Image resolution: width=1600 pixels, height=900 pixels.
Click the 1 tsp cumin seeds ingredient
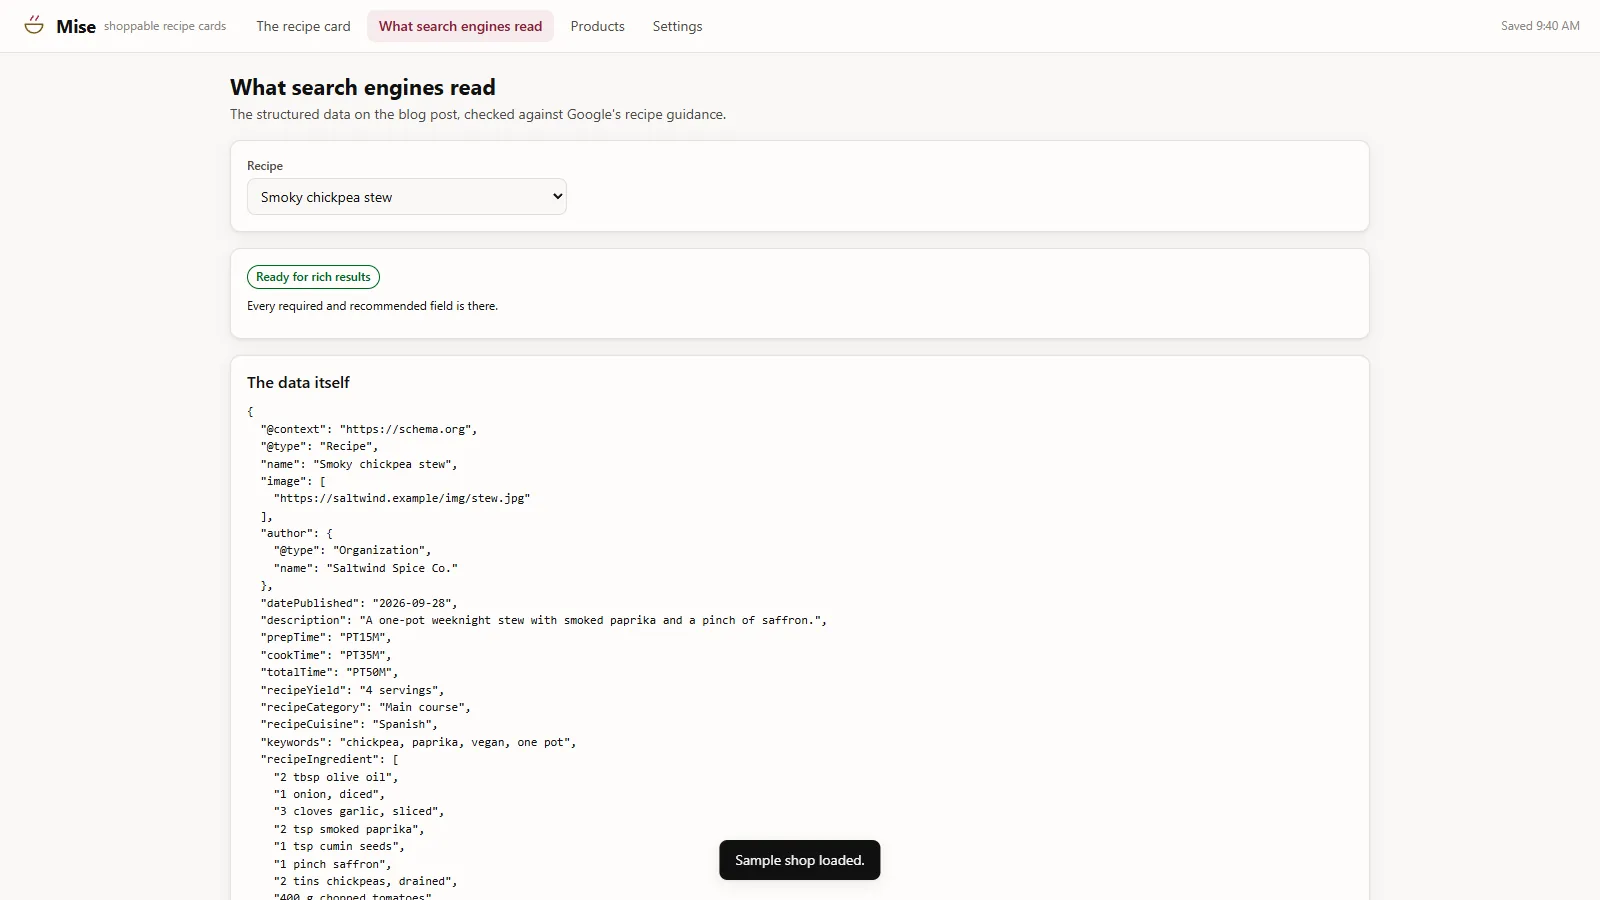click(x=339, y=846)
